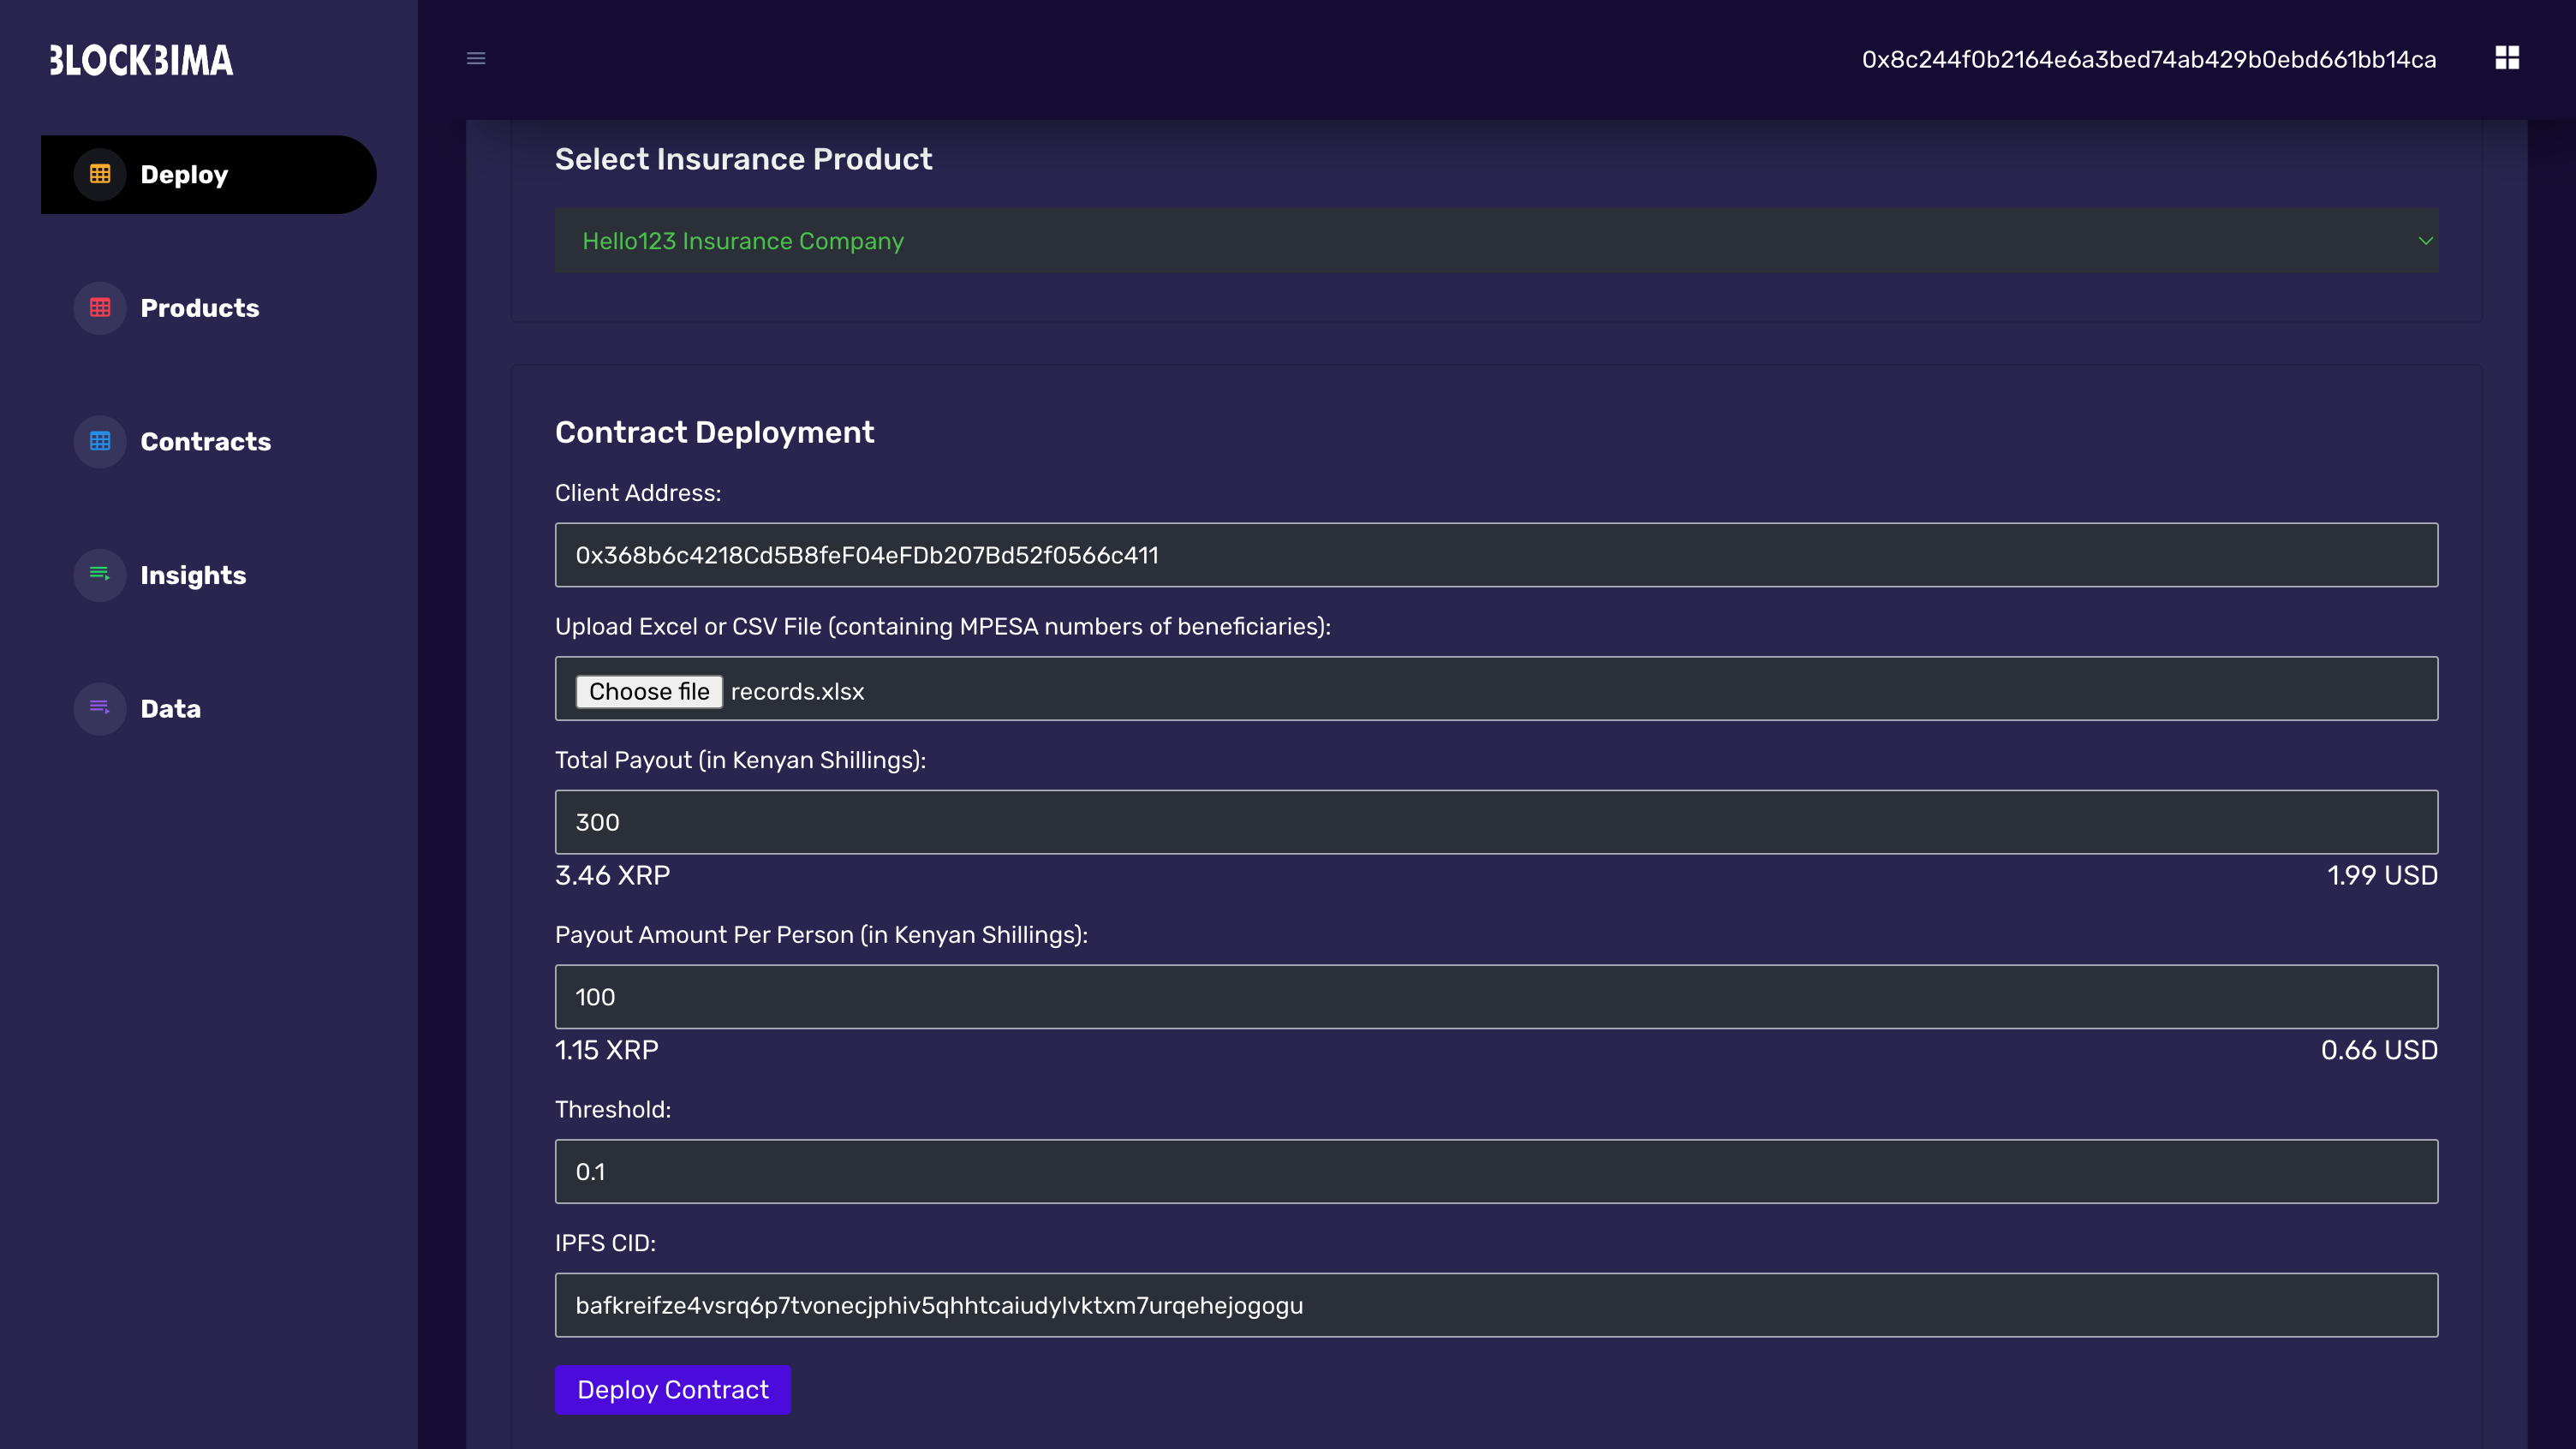Click into the IPFS CID field
The image size is (2576, 1449).
coord(1496,1305)
